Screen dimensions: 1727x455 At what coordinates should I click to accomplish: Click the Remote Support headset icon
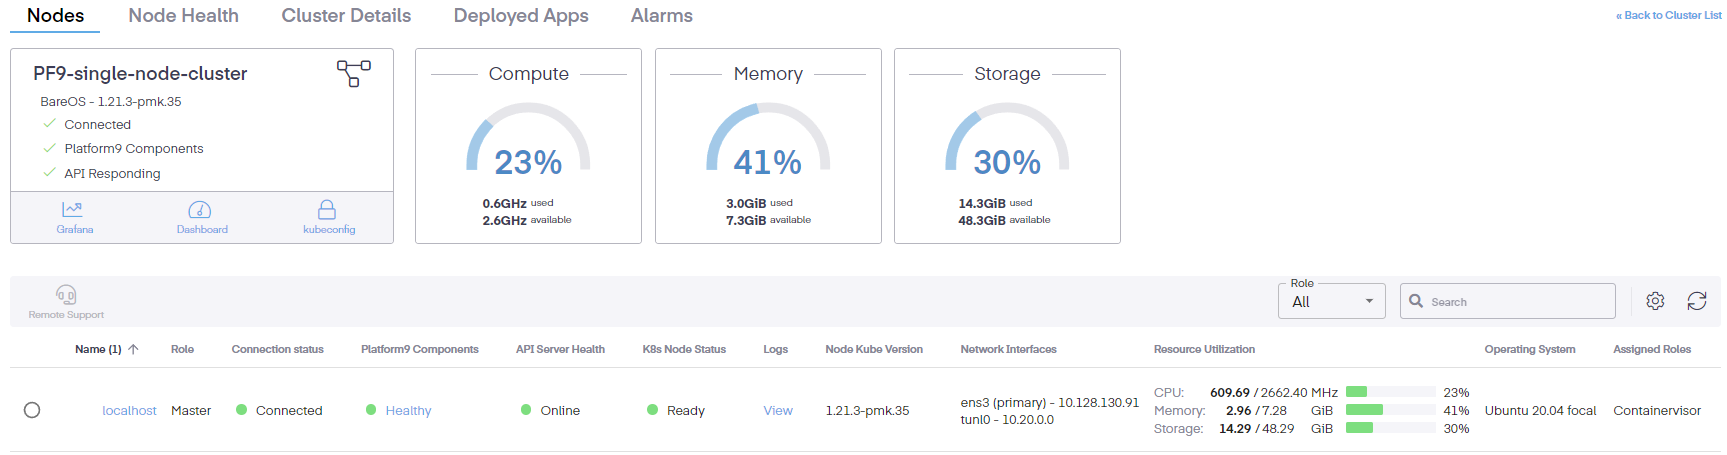tap(66, 295)
